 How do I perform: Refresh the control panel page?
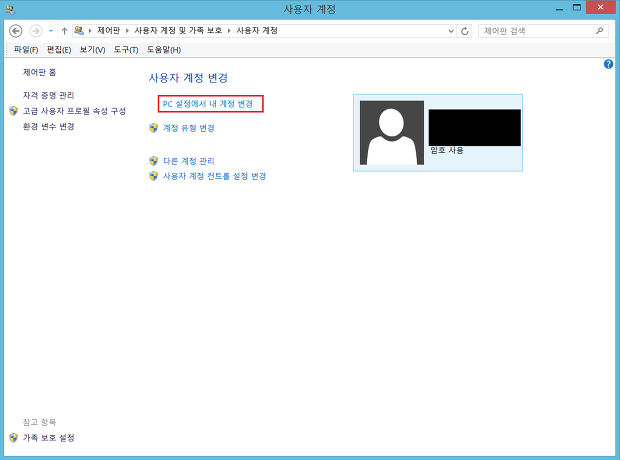click(465, 31)
